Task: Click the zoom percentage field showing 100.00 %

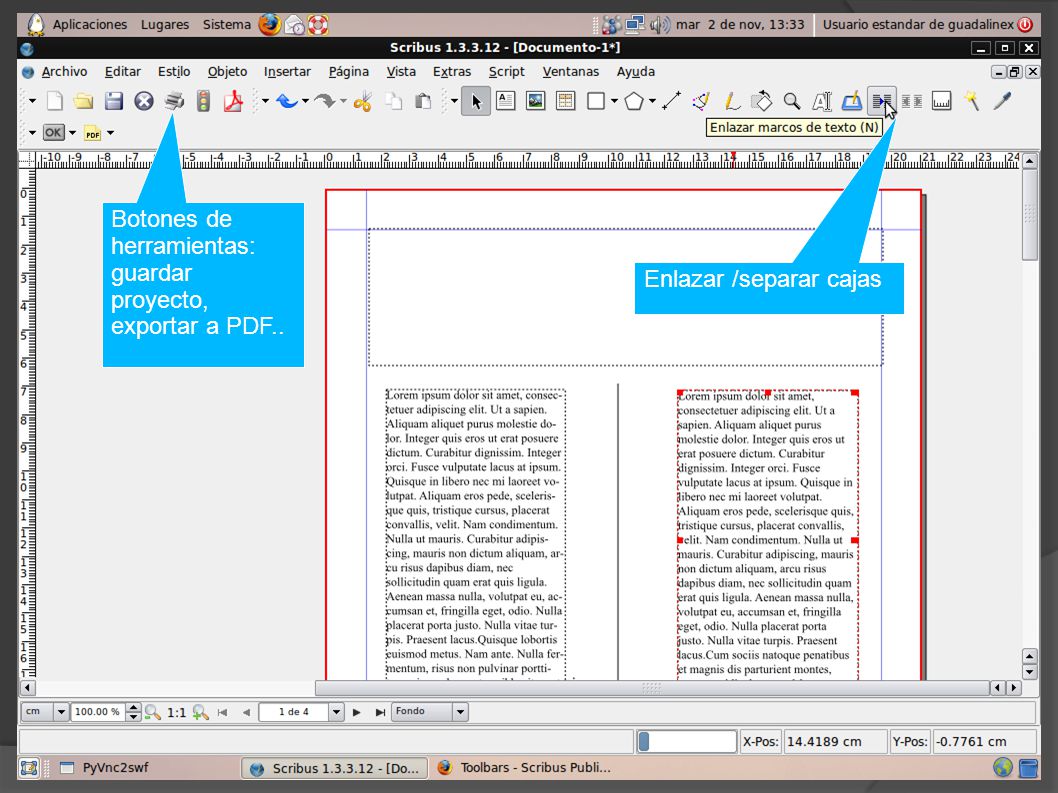Action: [99, 712]
